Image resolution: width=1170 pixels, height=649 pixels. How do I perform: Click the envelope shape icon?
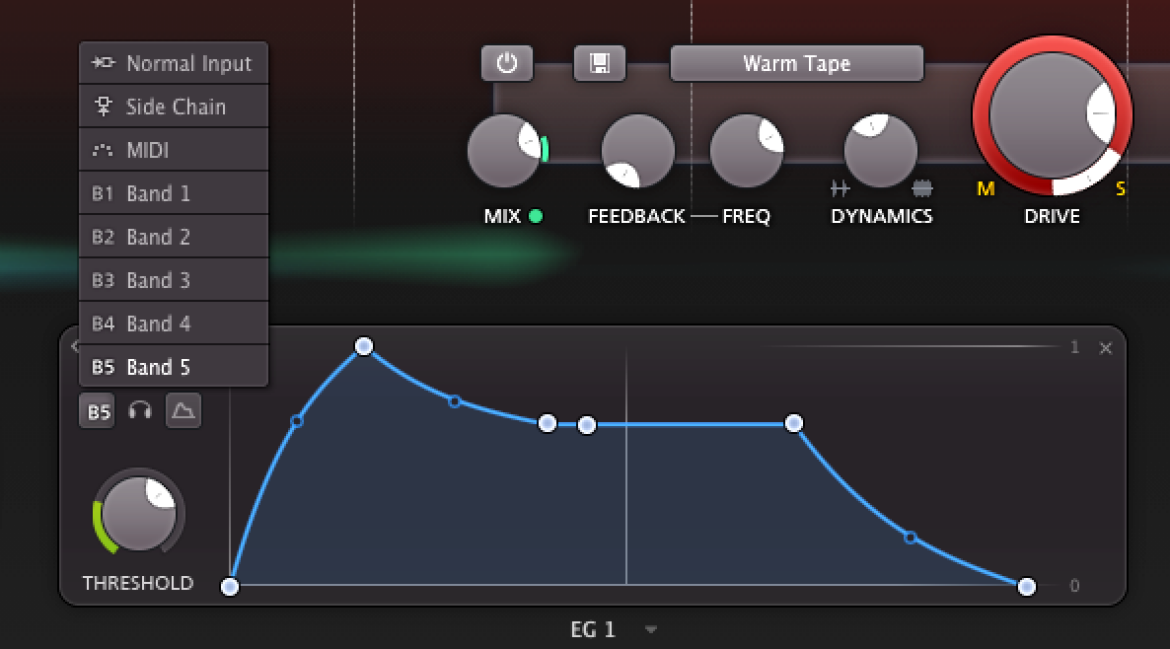183,410
